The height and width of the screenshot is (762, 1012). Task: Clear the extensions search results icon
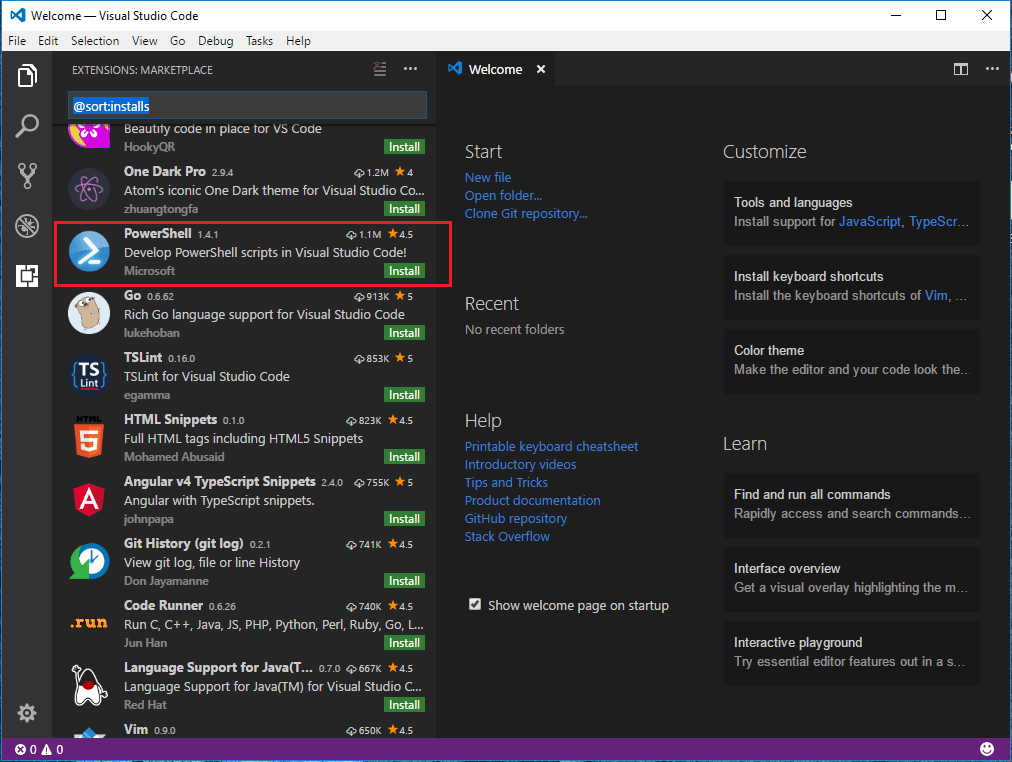pyautogui.click(x=379, y=69)
